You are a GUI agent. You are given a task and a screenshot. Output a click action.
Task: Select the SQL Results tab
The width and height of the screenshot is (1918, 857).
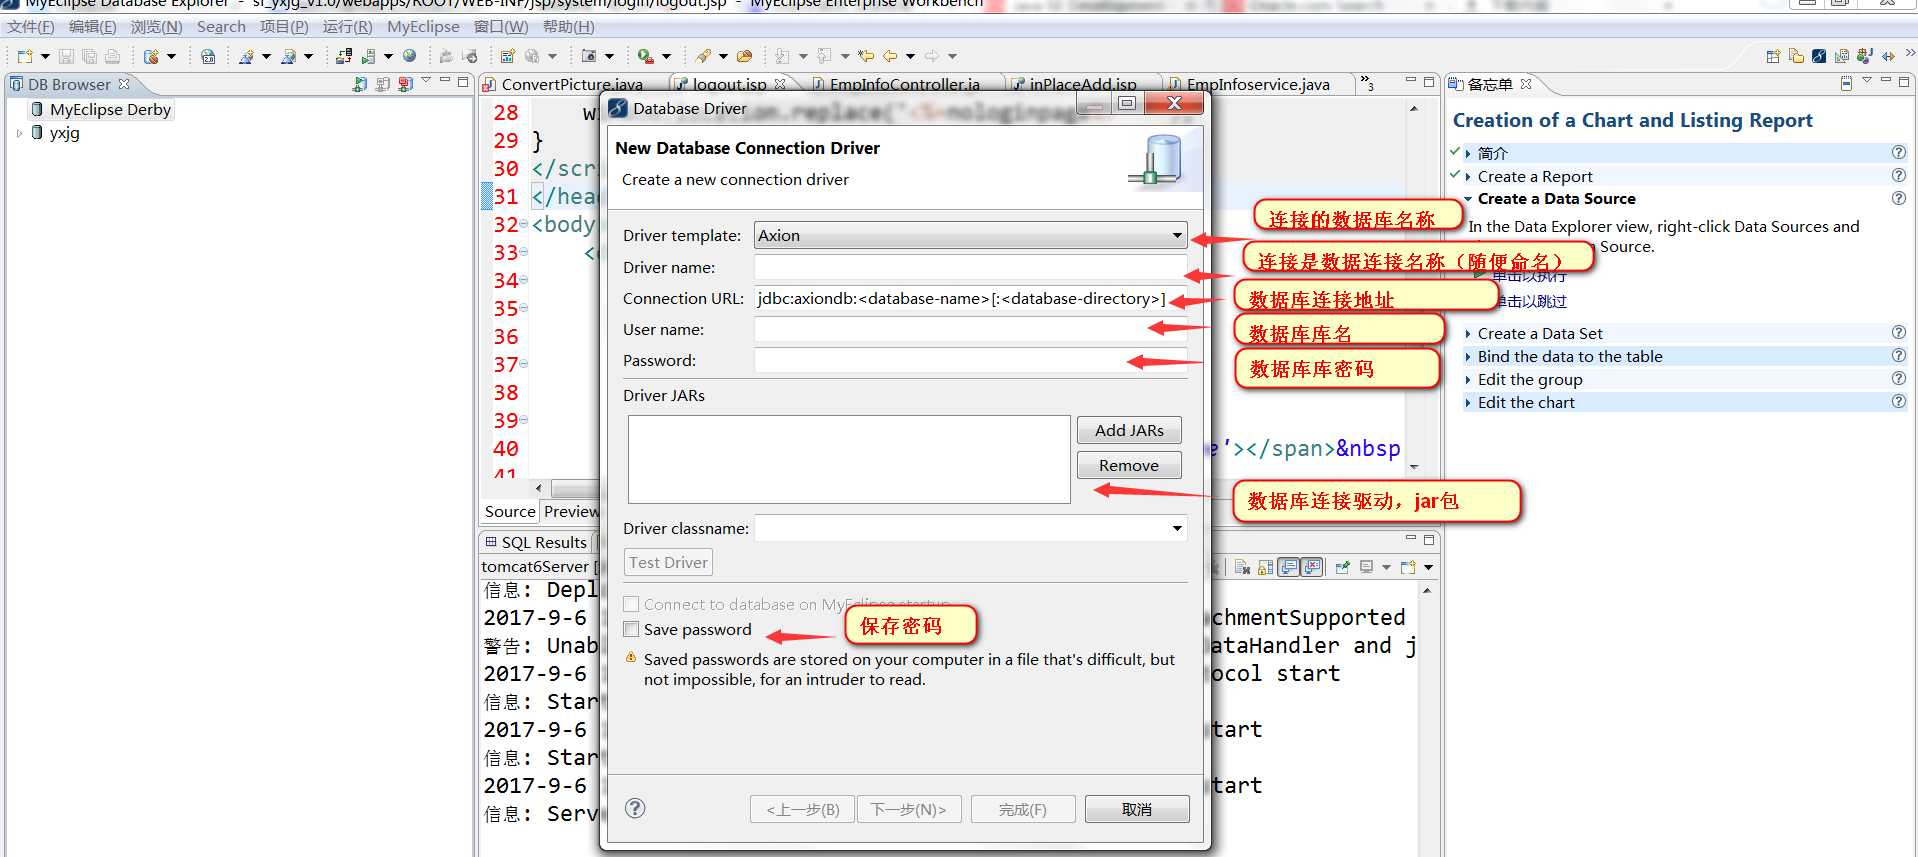point(536,542)
